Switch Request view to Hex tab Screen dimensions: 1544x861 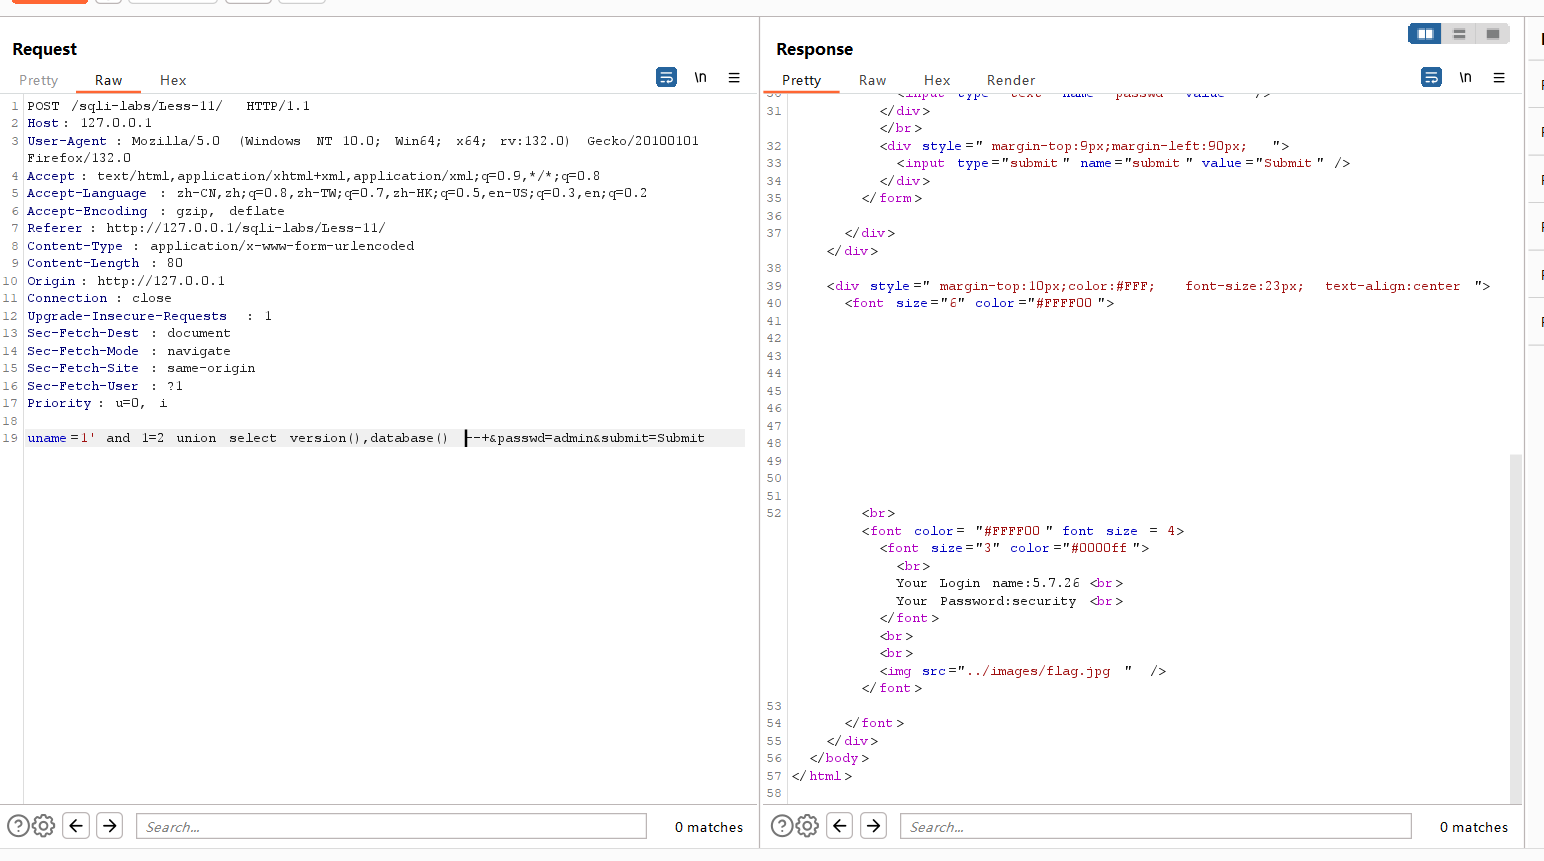[173, 80]
